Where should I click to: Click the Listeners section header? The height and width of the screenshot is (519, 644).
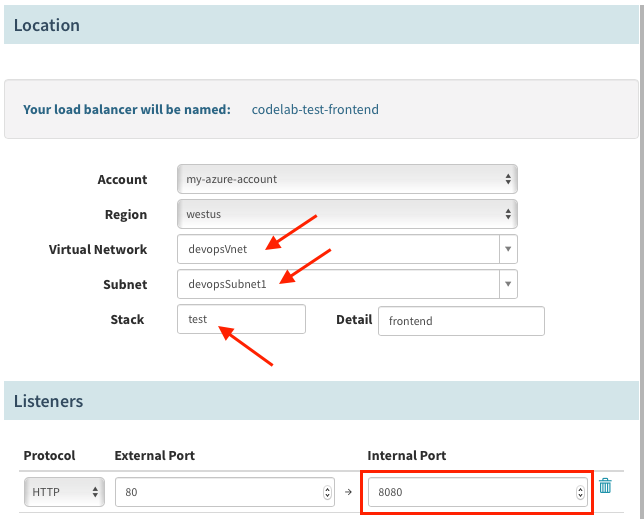tap(321, 401)
